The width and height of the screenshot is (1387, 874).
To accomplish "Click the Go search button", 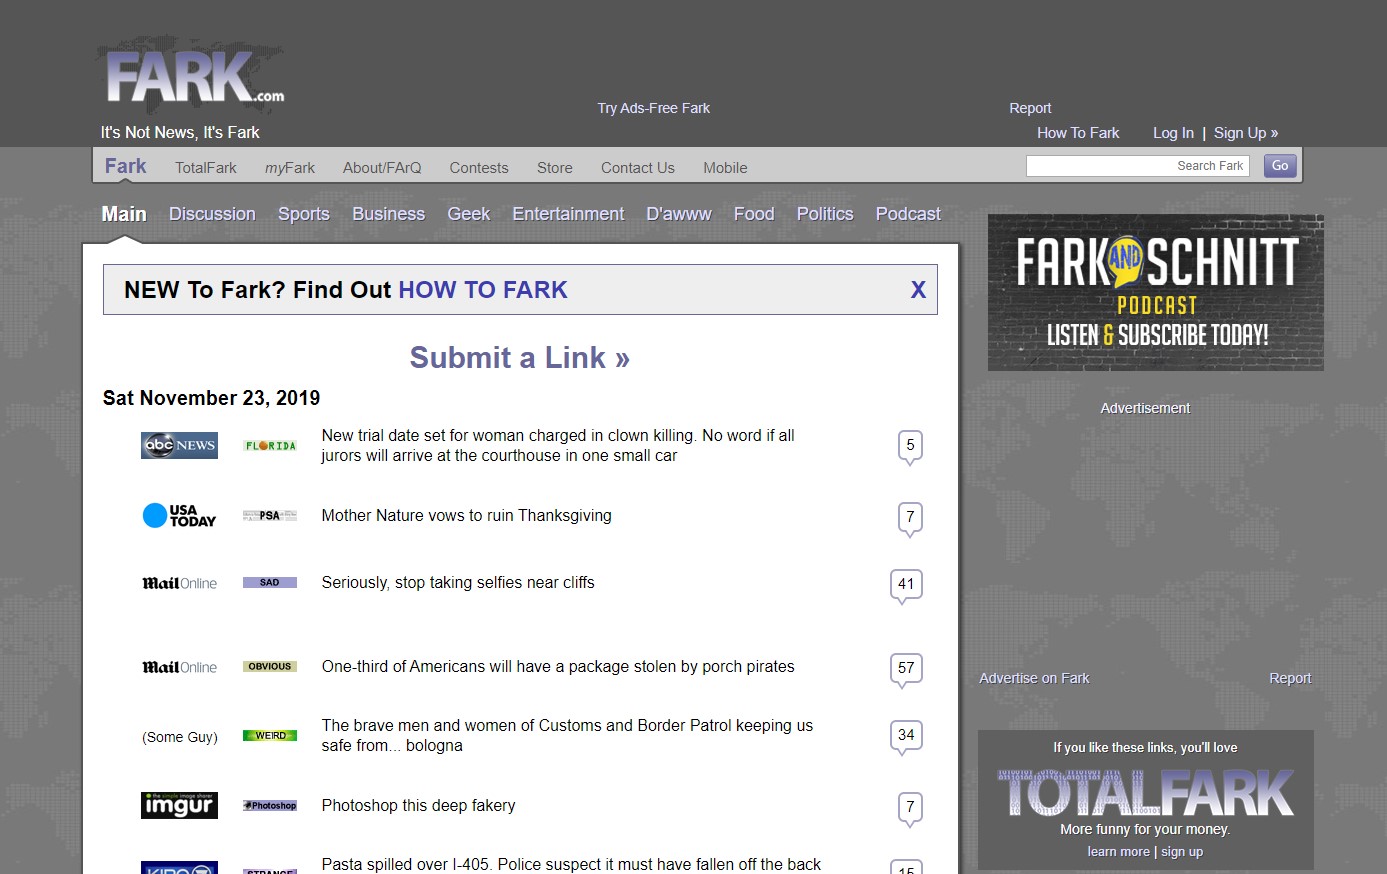I will (x=1280, y=166).
